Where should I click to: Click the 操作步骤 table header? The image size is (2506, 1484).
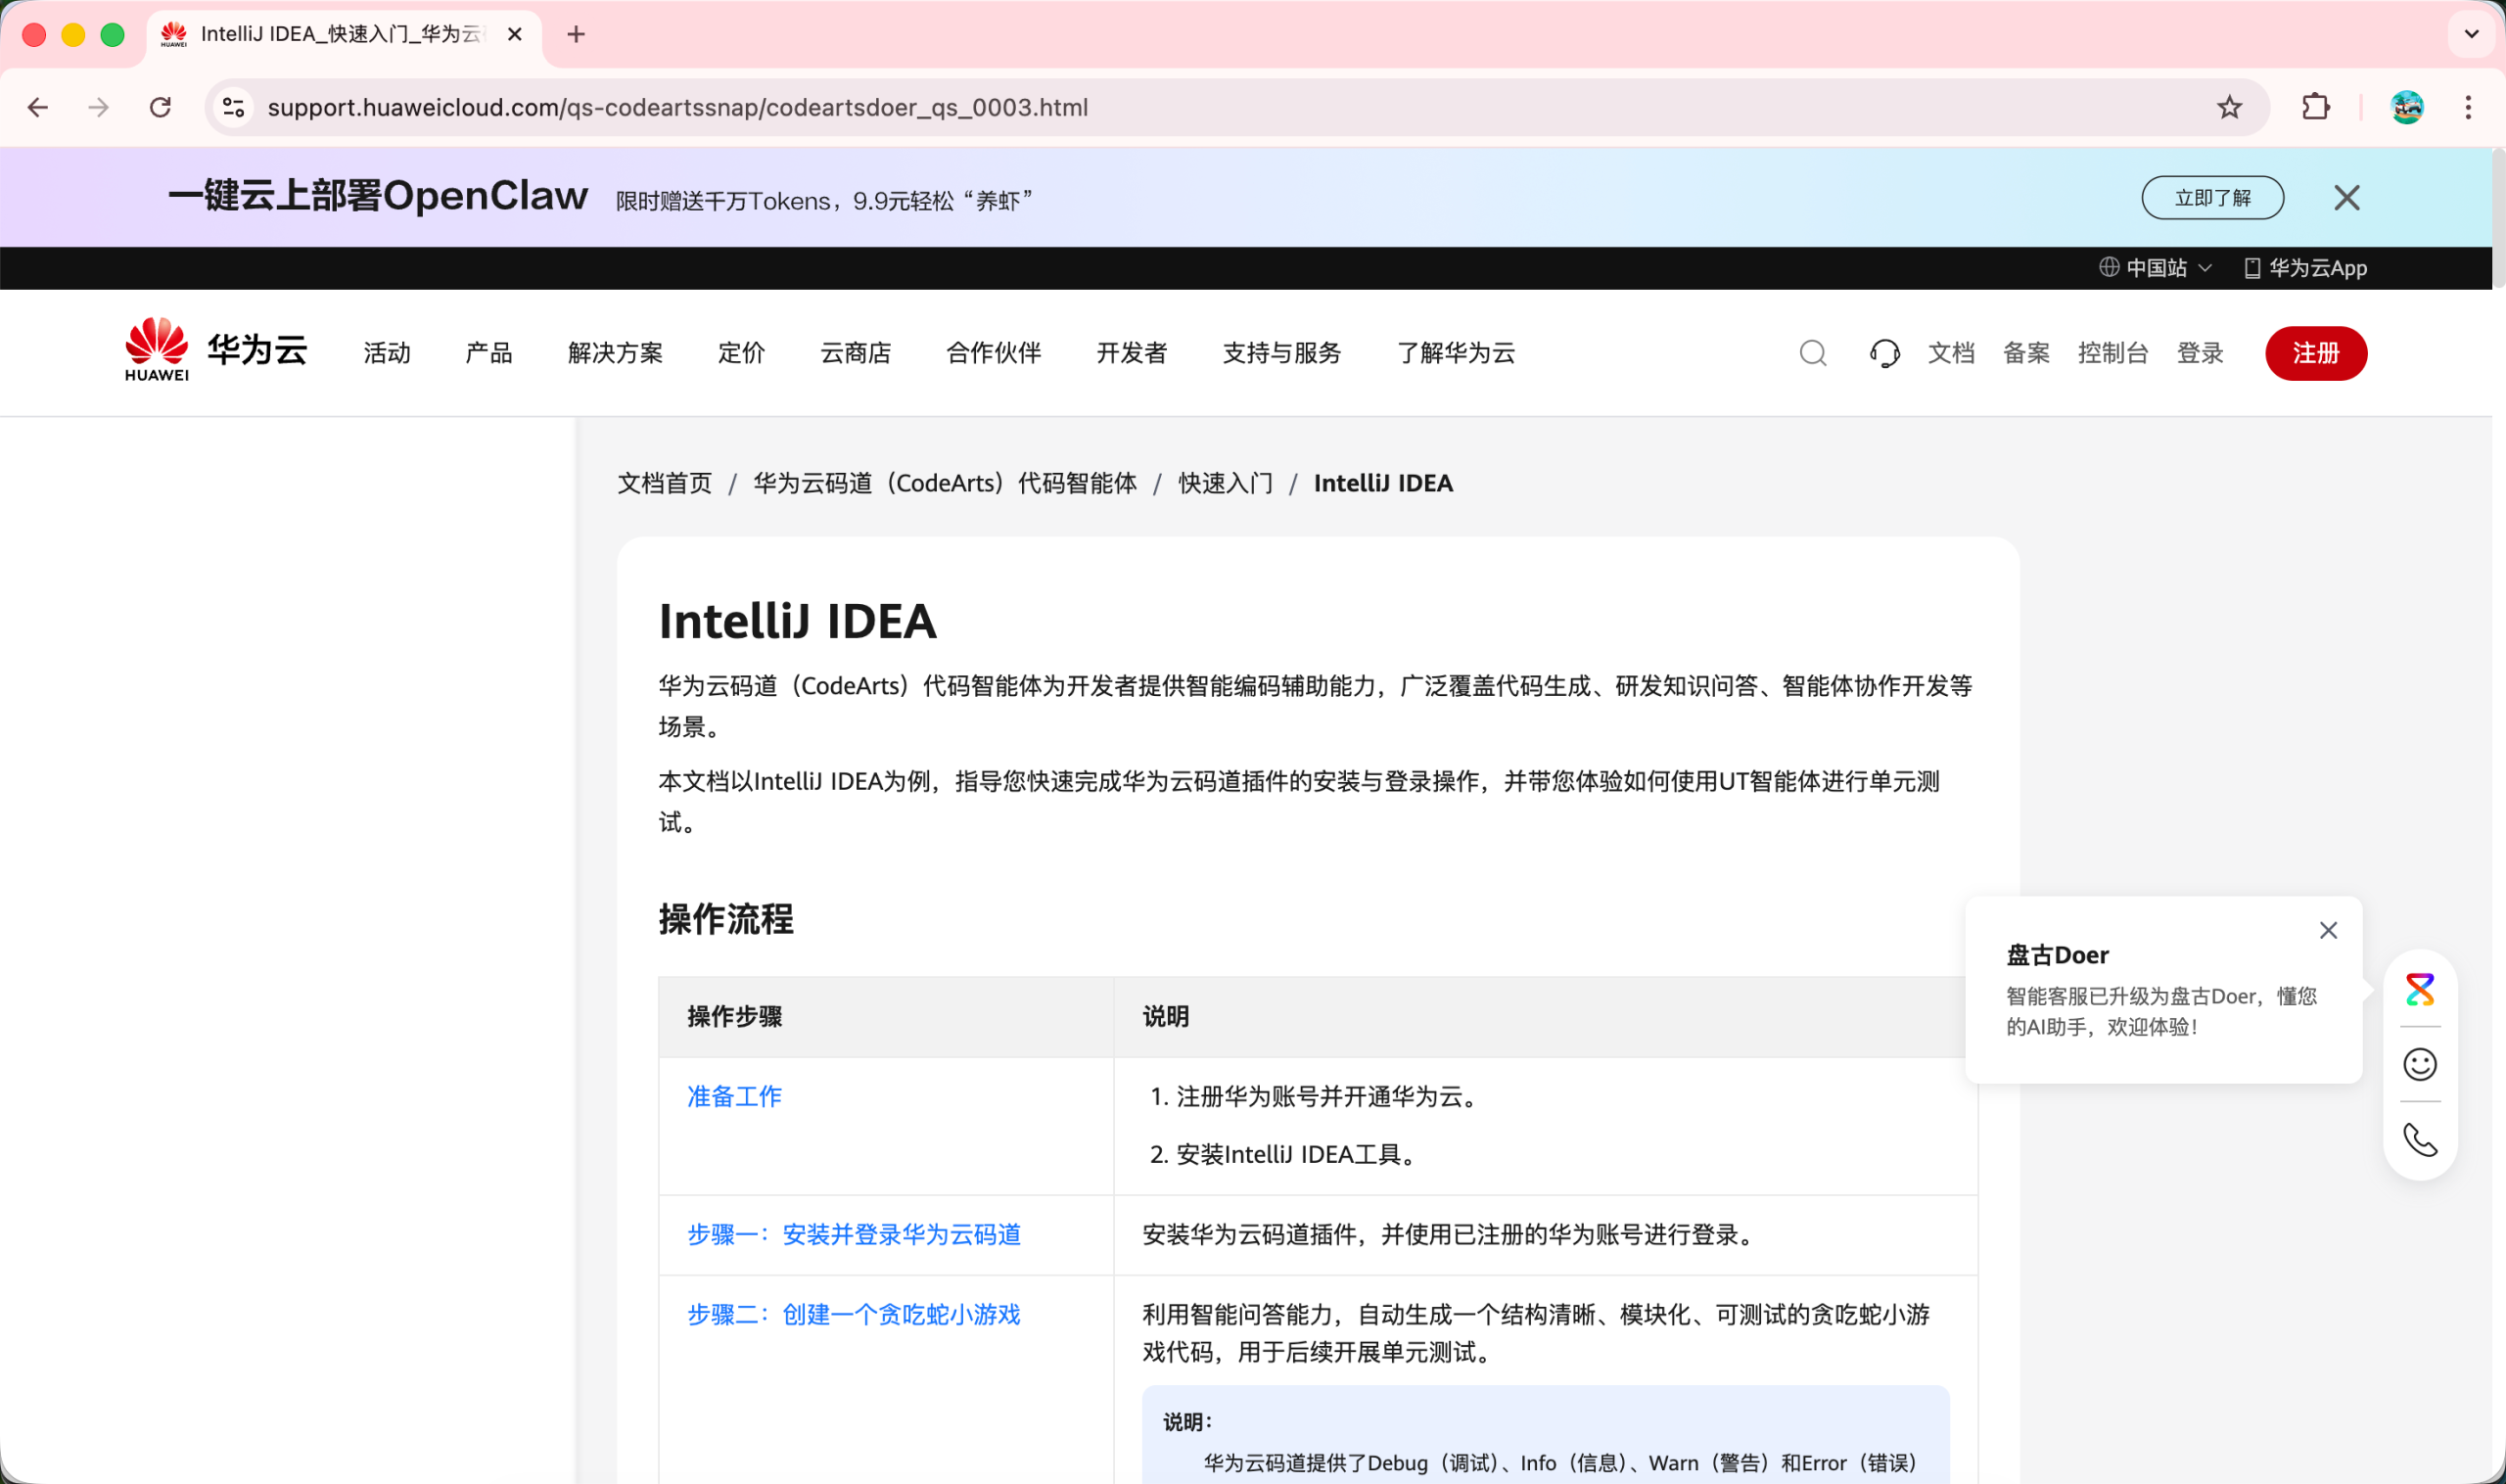[x=734, y=1016]
